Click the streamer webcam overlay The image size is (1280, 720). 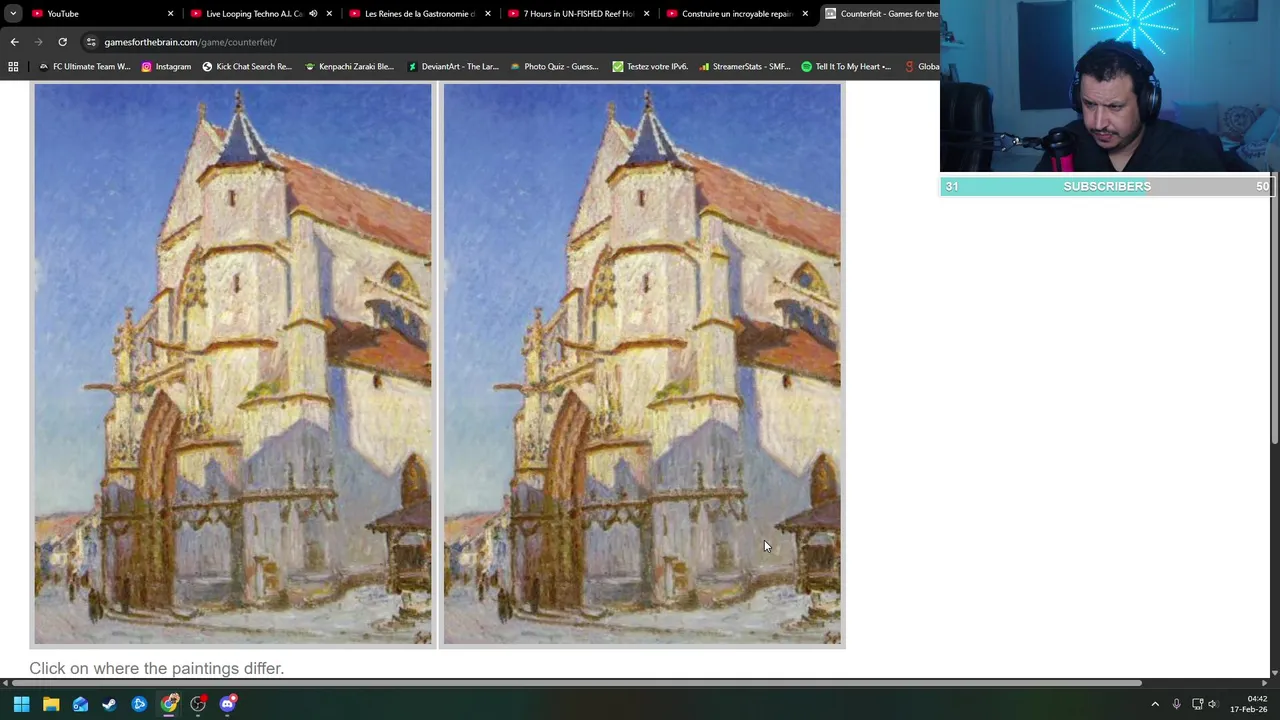1110,86
